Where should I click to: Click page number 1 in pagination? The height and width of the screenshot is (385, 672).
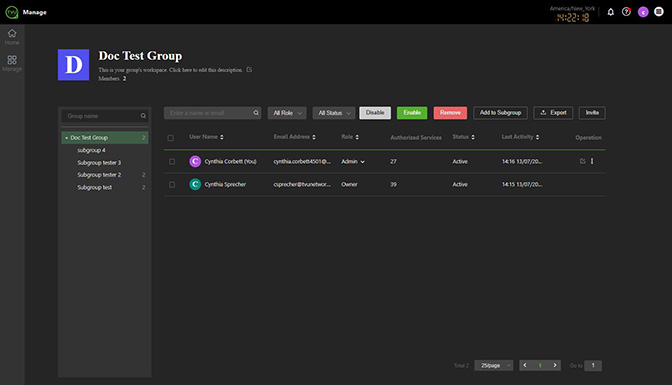[540, 365]
